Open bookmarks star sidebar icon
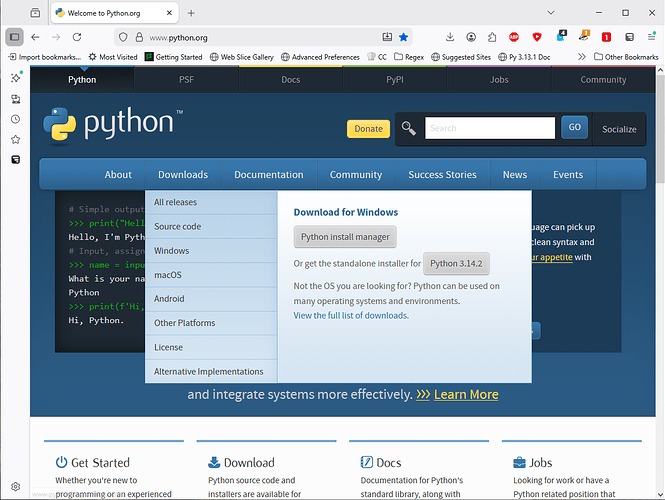Screen dimensions: 665x500 pyautogui.click(x=16, y=140)
